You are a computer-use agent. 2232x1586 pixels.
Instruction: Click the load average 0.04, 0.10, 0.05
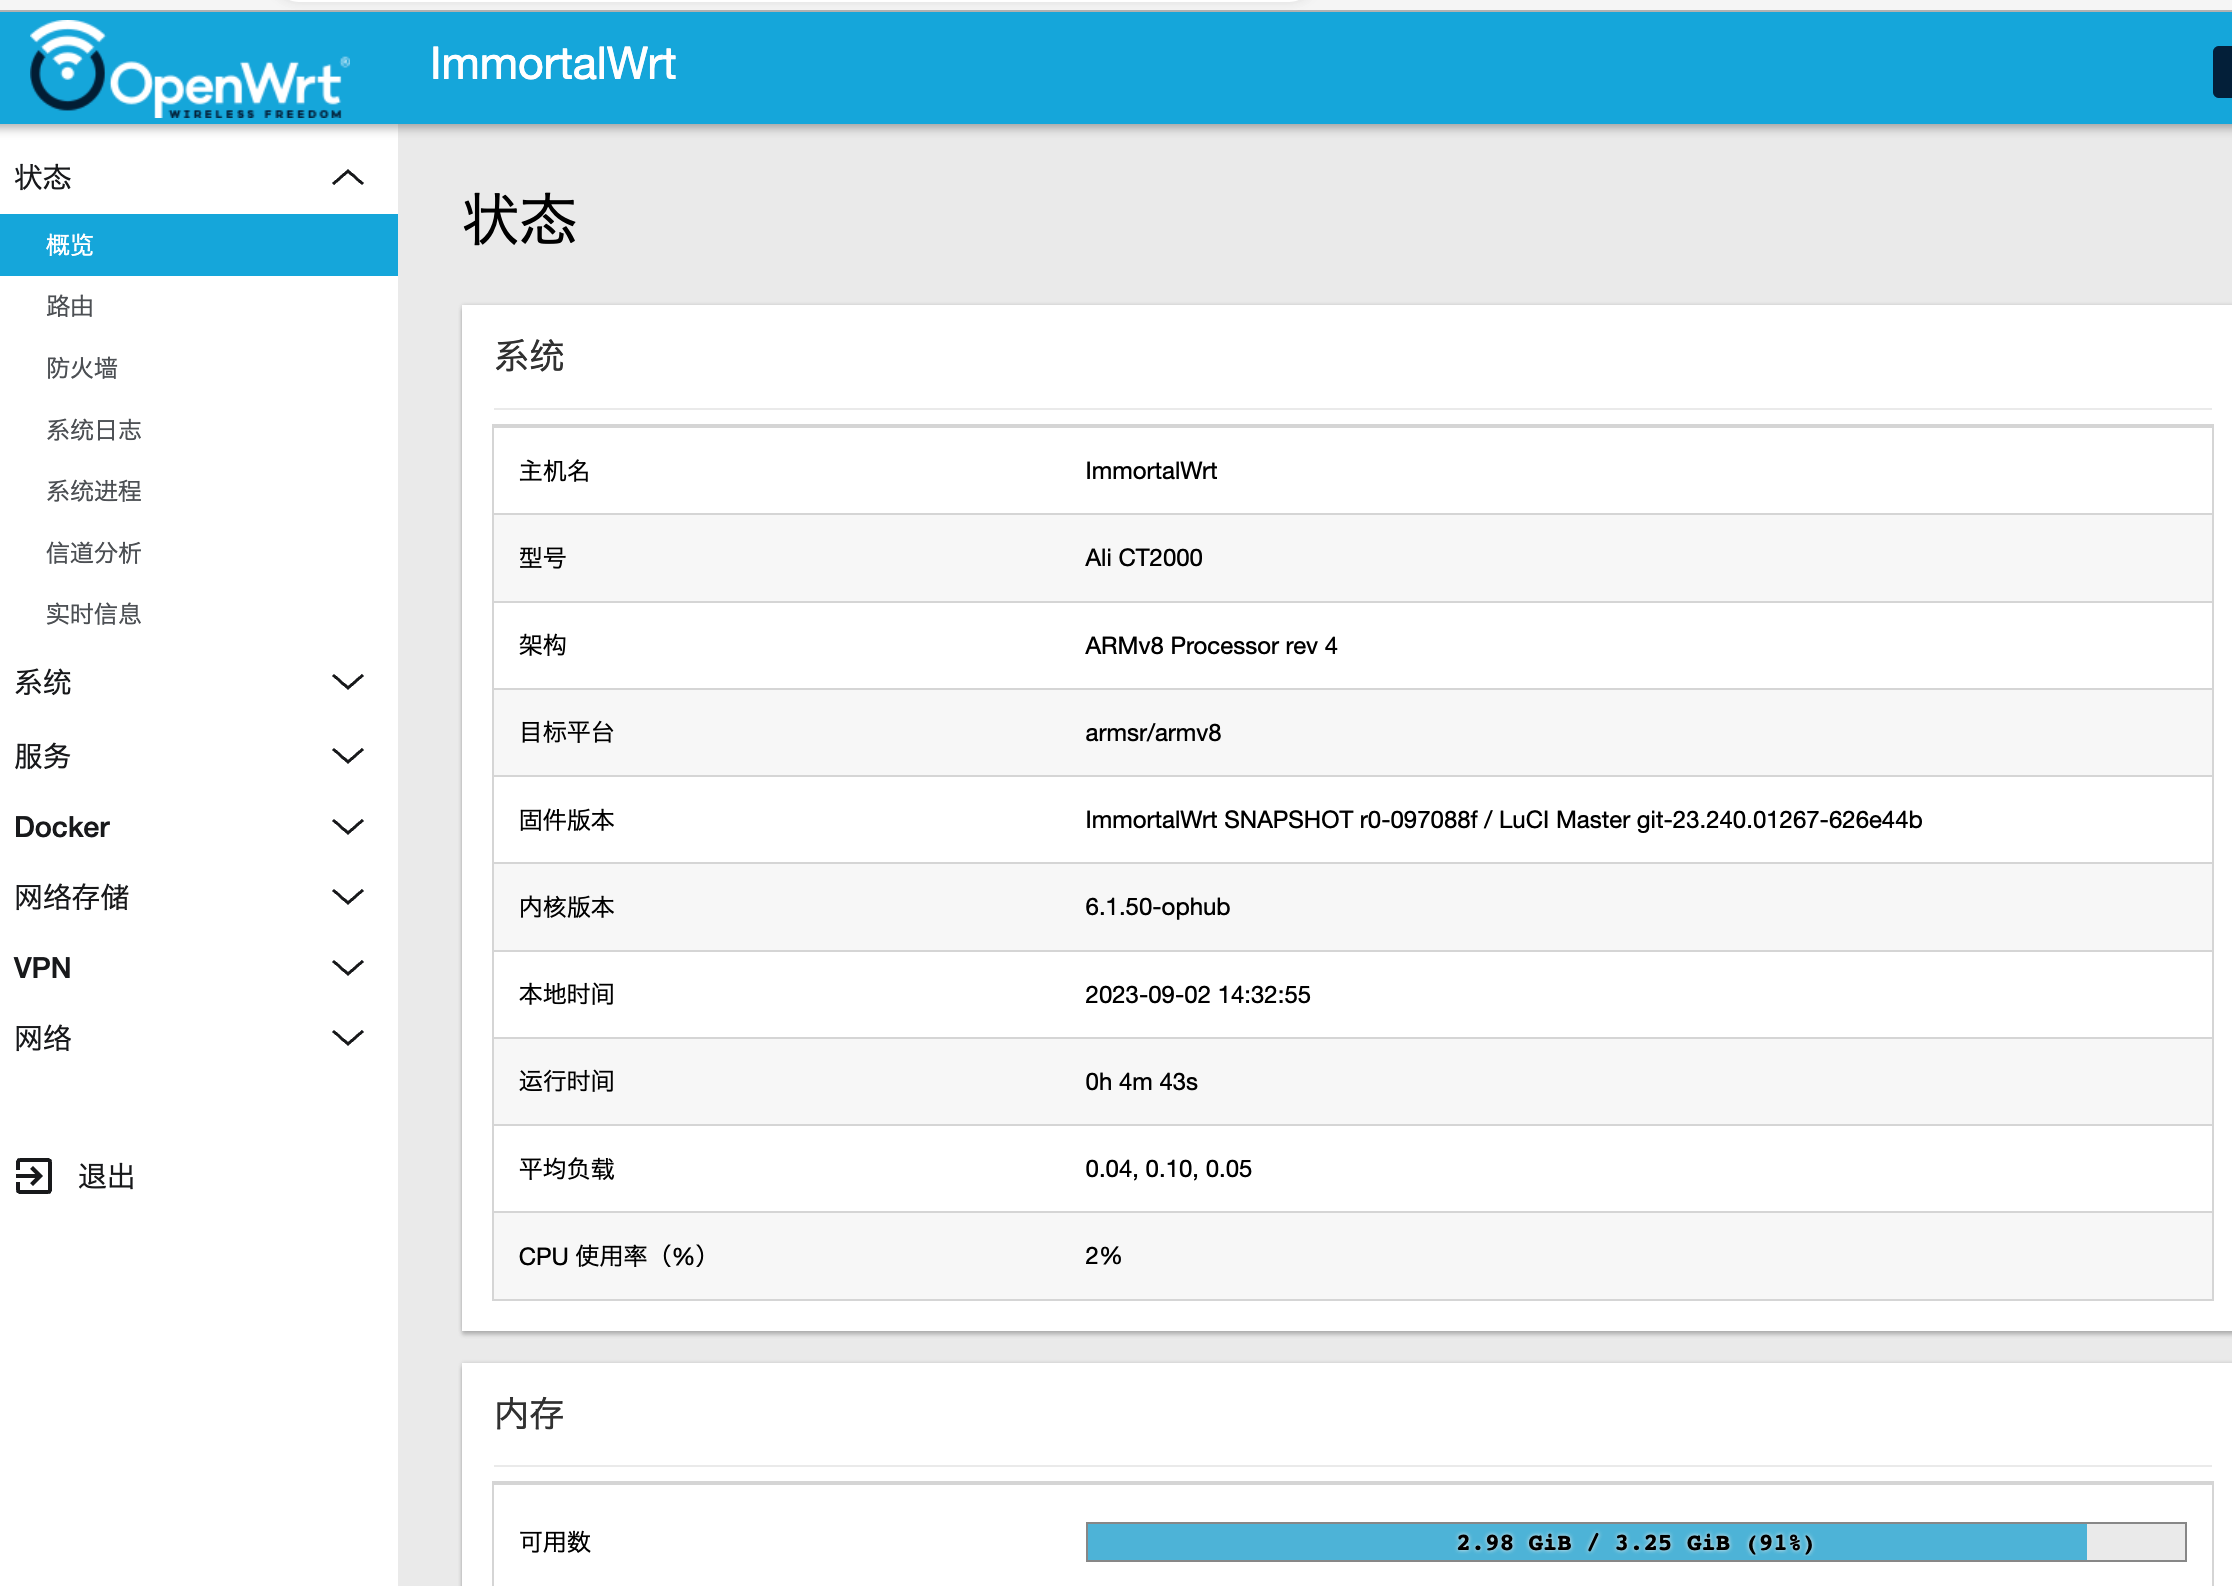(1168, 1169)
